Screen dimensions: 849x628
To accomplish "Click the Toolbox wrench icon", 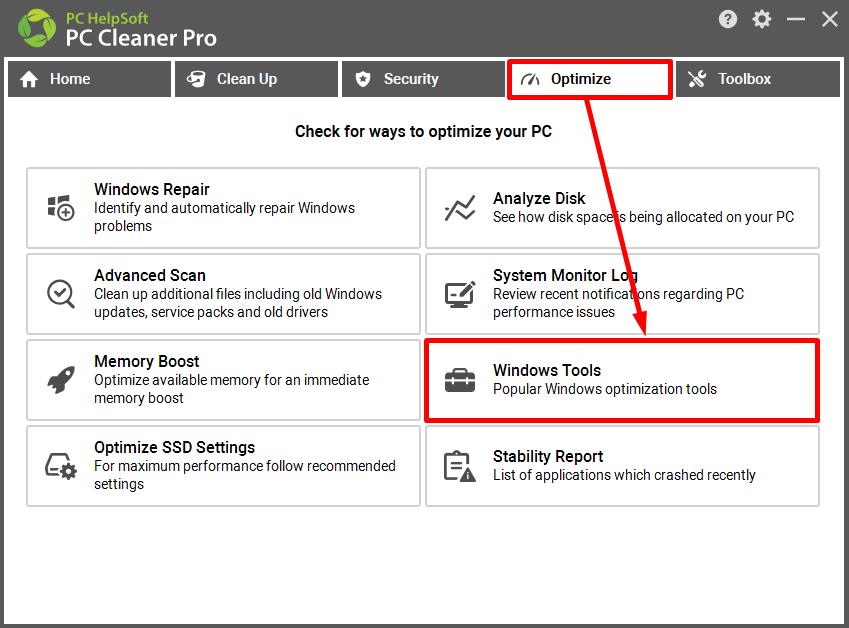I will pos(697,79).
